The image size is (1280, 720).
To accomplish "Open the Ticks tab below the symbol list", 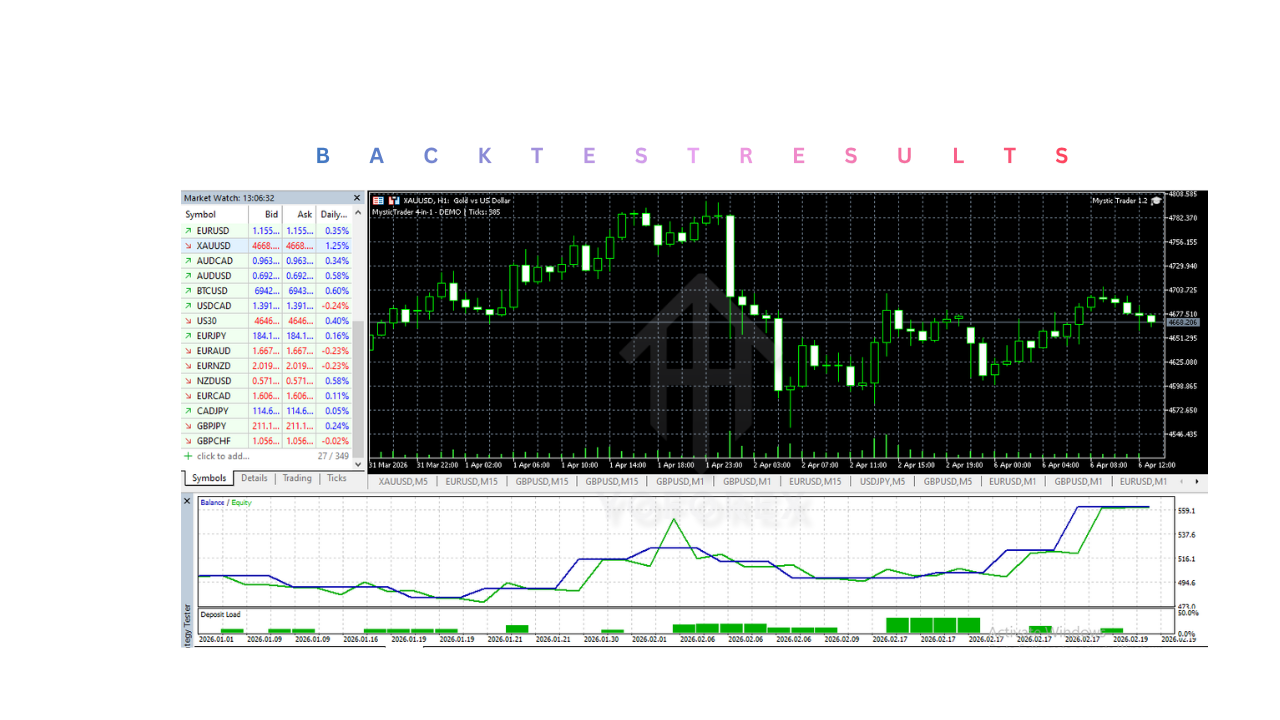I will click(337, 478).
